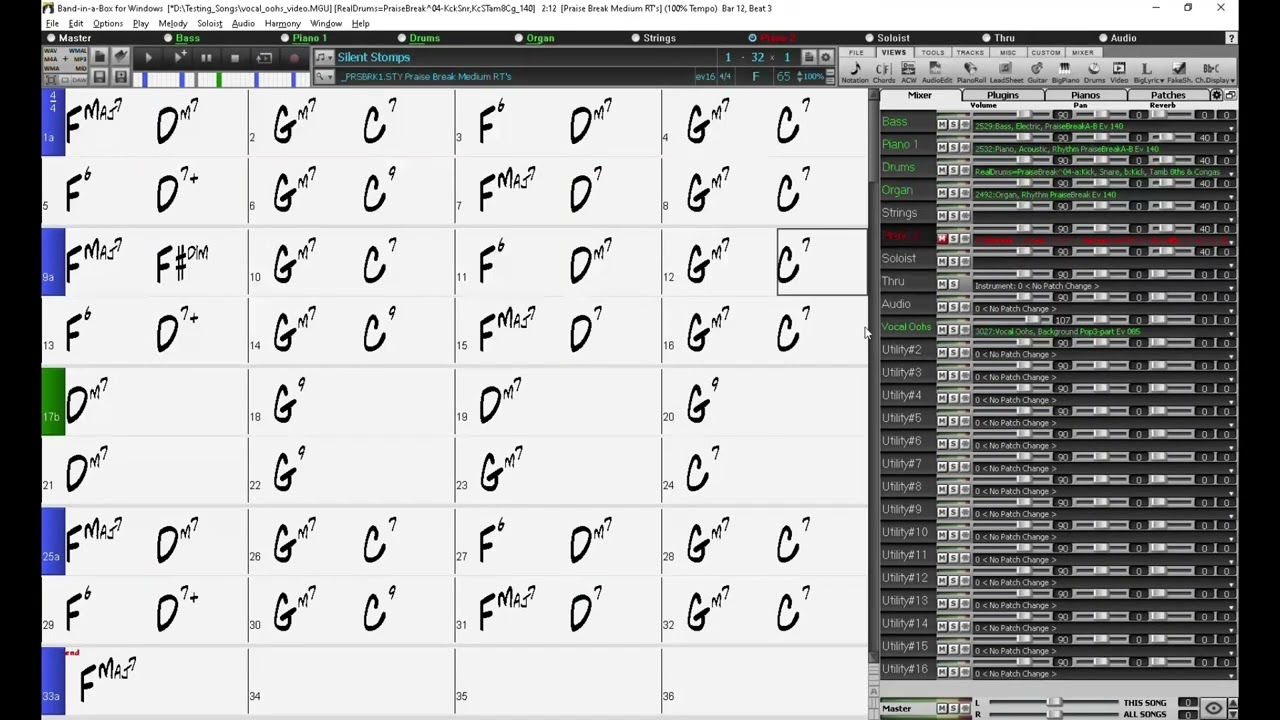This screenshot has width=1280, height=720.
Task: Launch the ACW Audio Chord Wizard
Action: (x=909, y=72)
